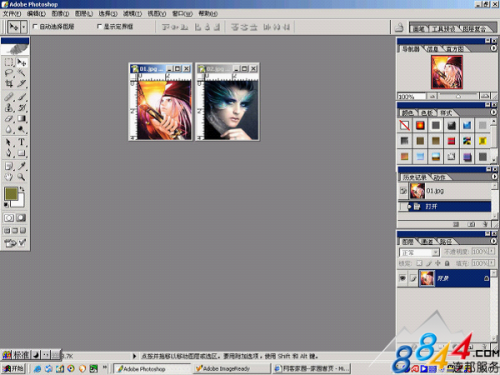Image resolution: width=500 pixels, height=375 pixels.
Task: Switch to the Actions tab
Action: 439,177
